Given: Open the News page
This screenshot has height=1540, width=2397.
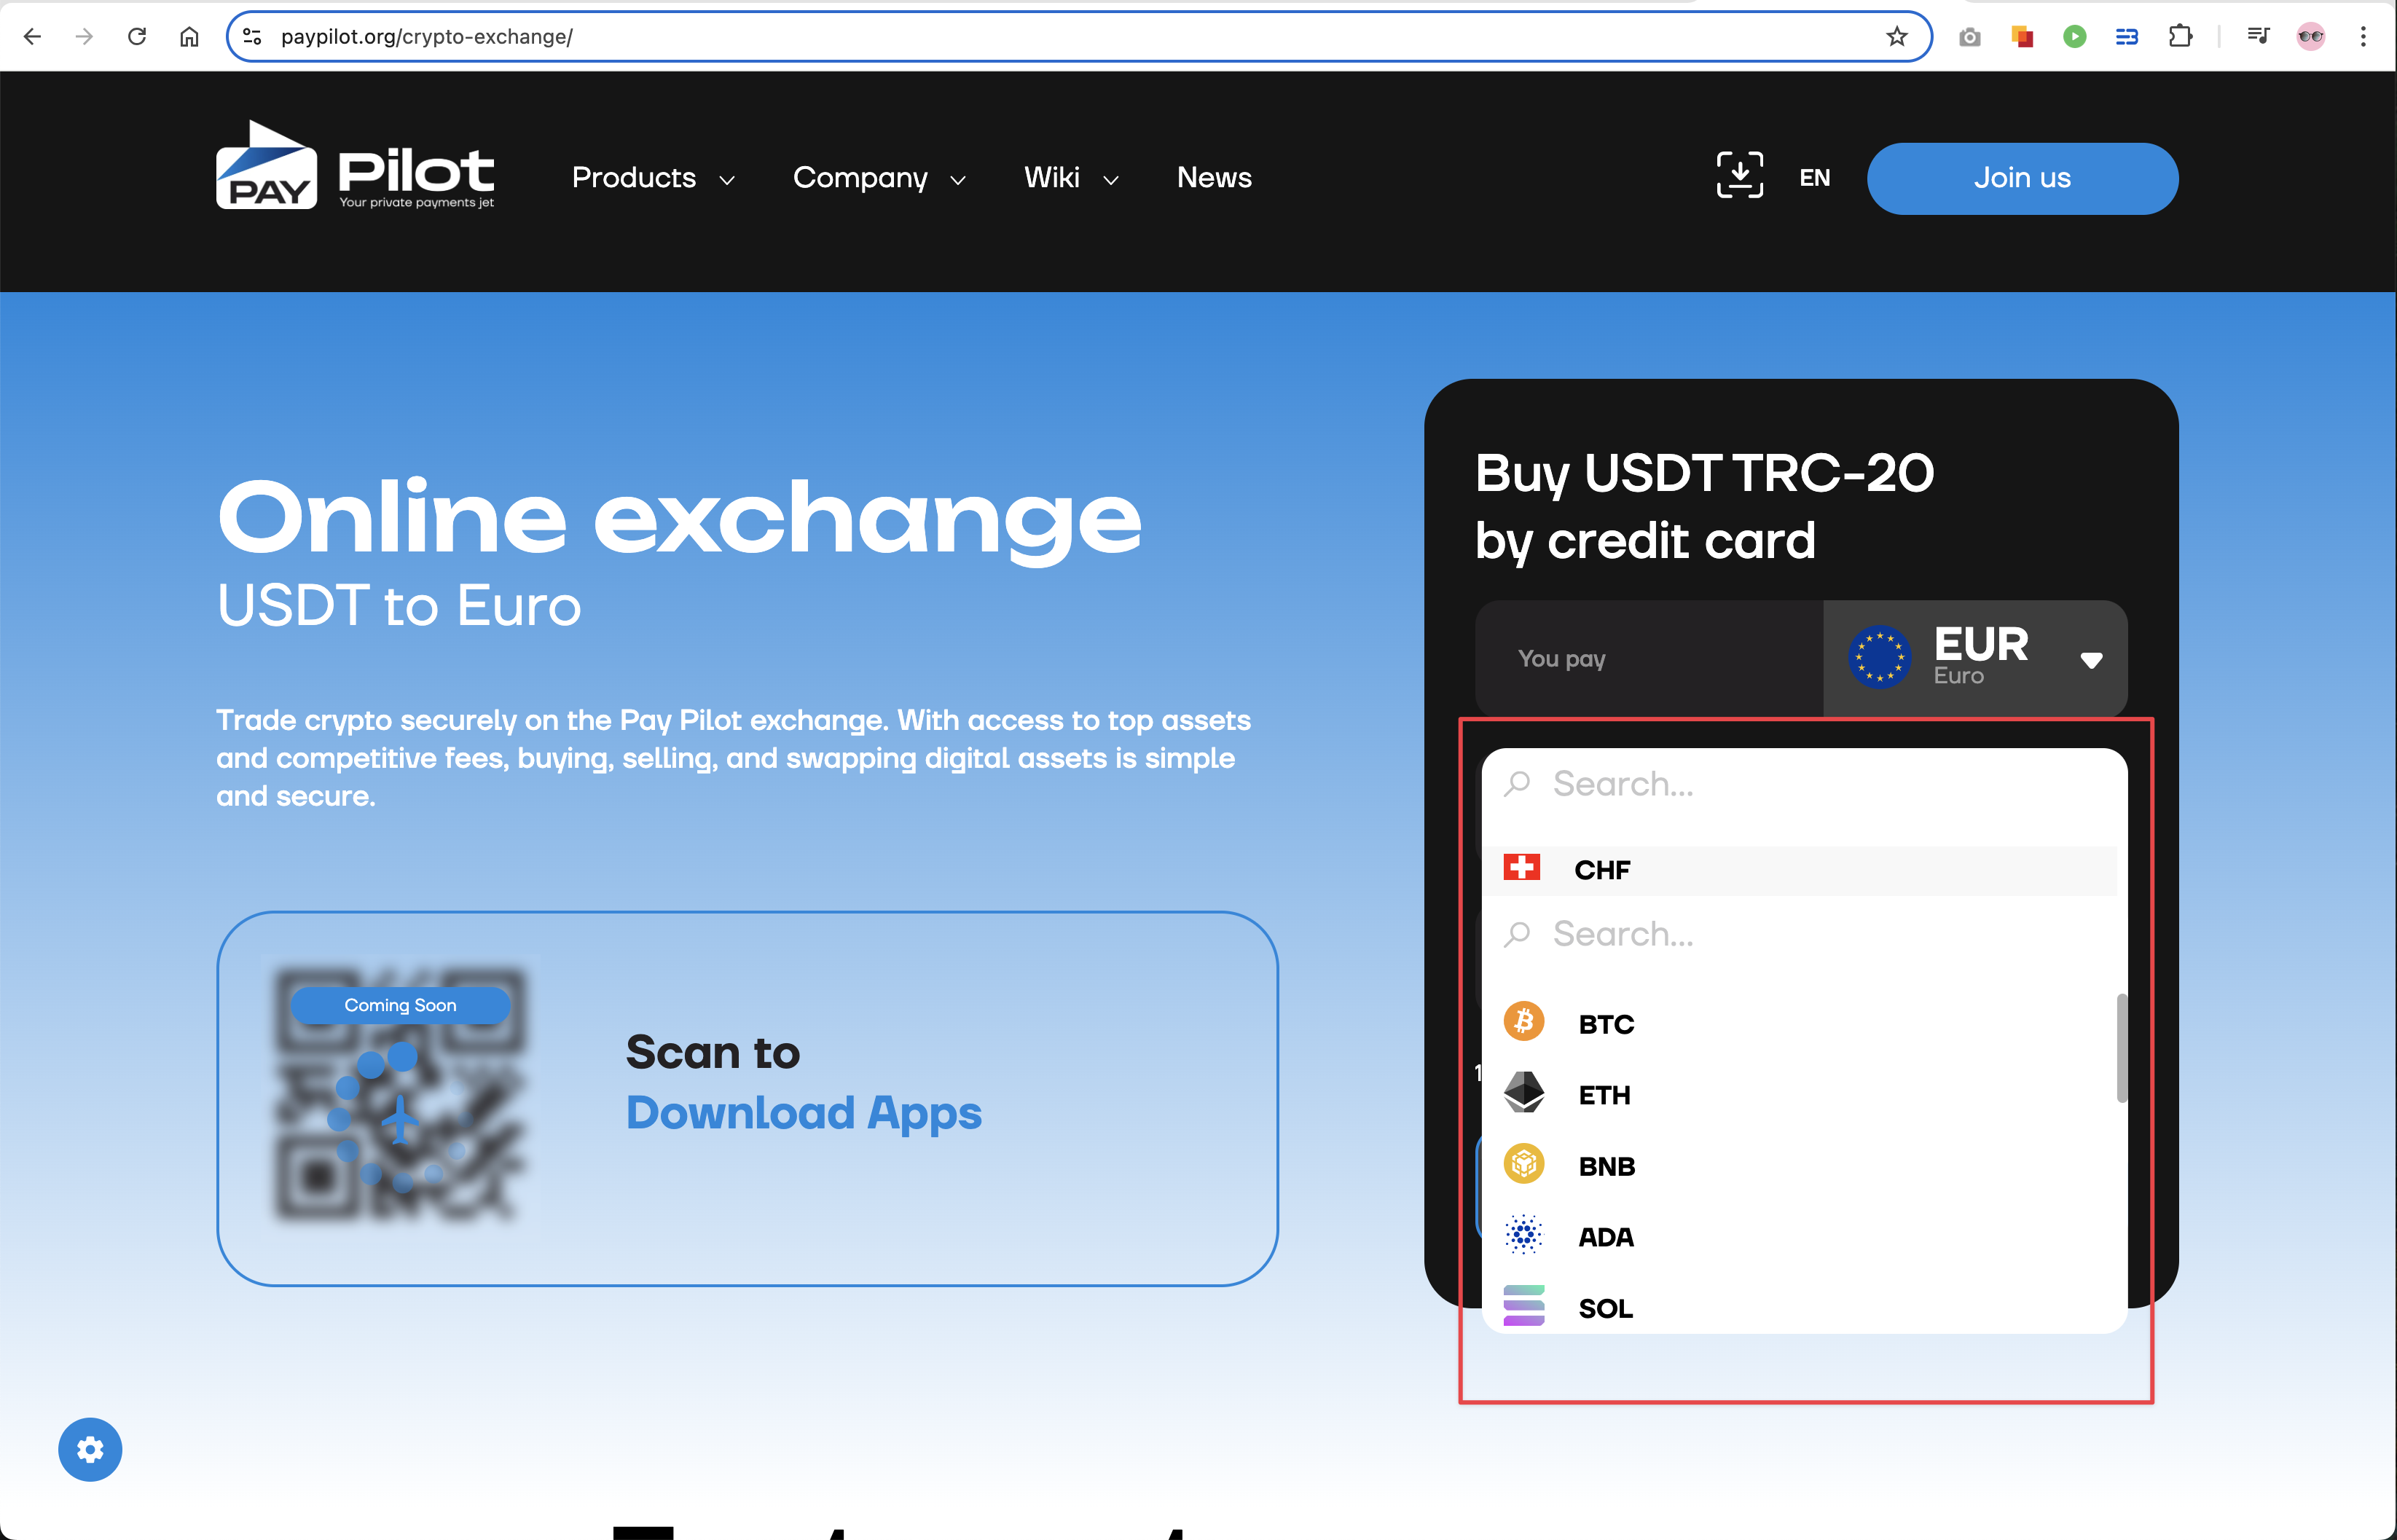Looking at the screenshot, I should click(1214, 178).
